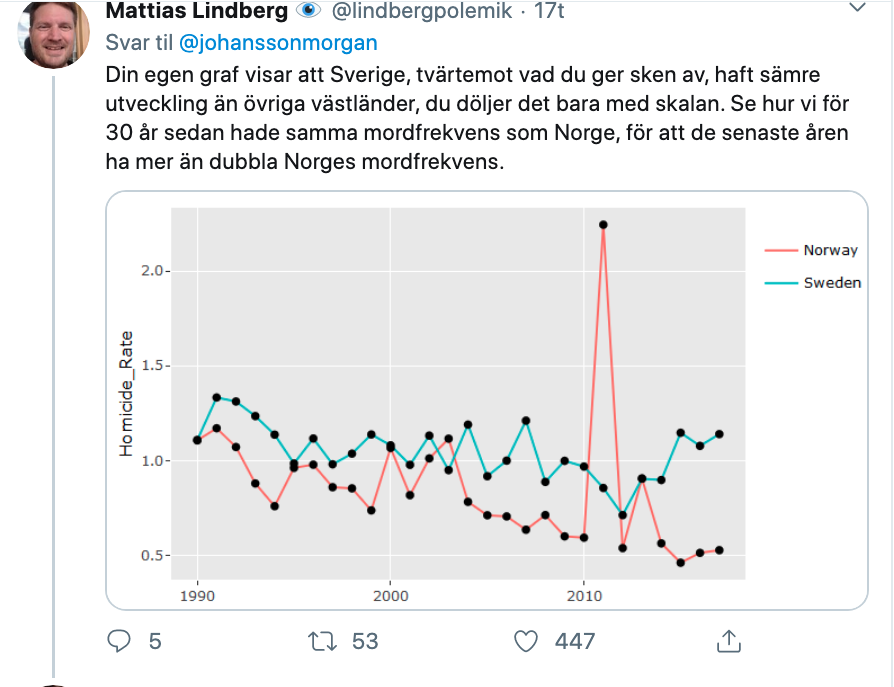894x687 pixels.
Task: Click the 2011 Norway peak data point
Action: [603, 225]
